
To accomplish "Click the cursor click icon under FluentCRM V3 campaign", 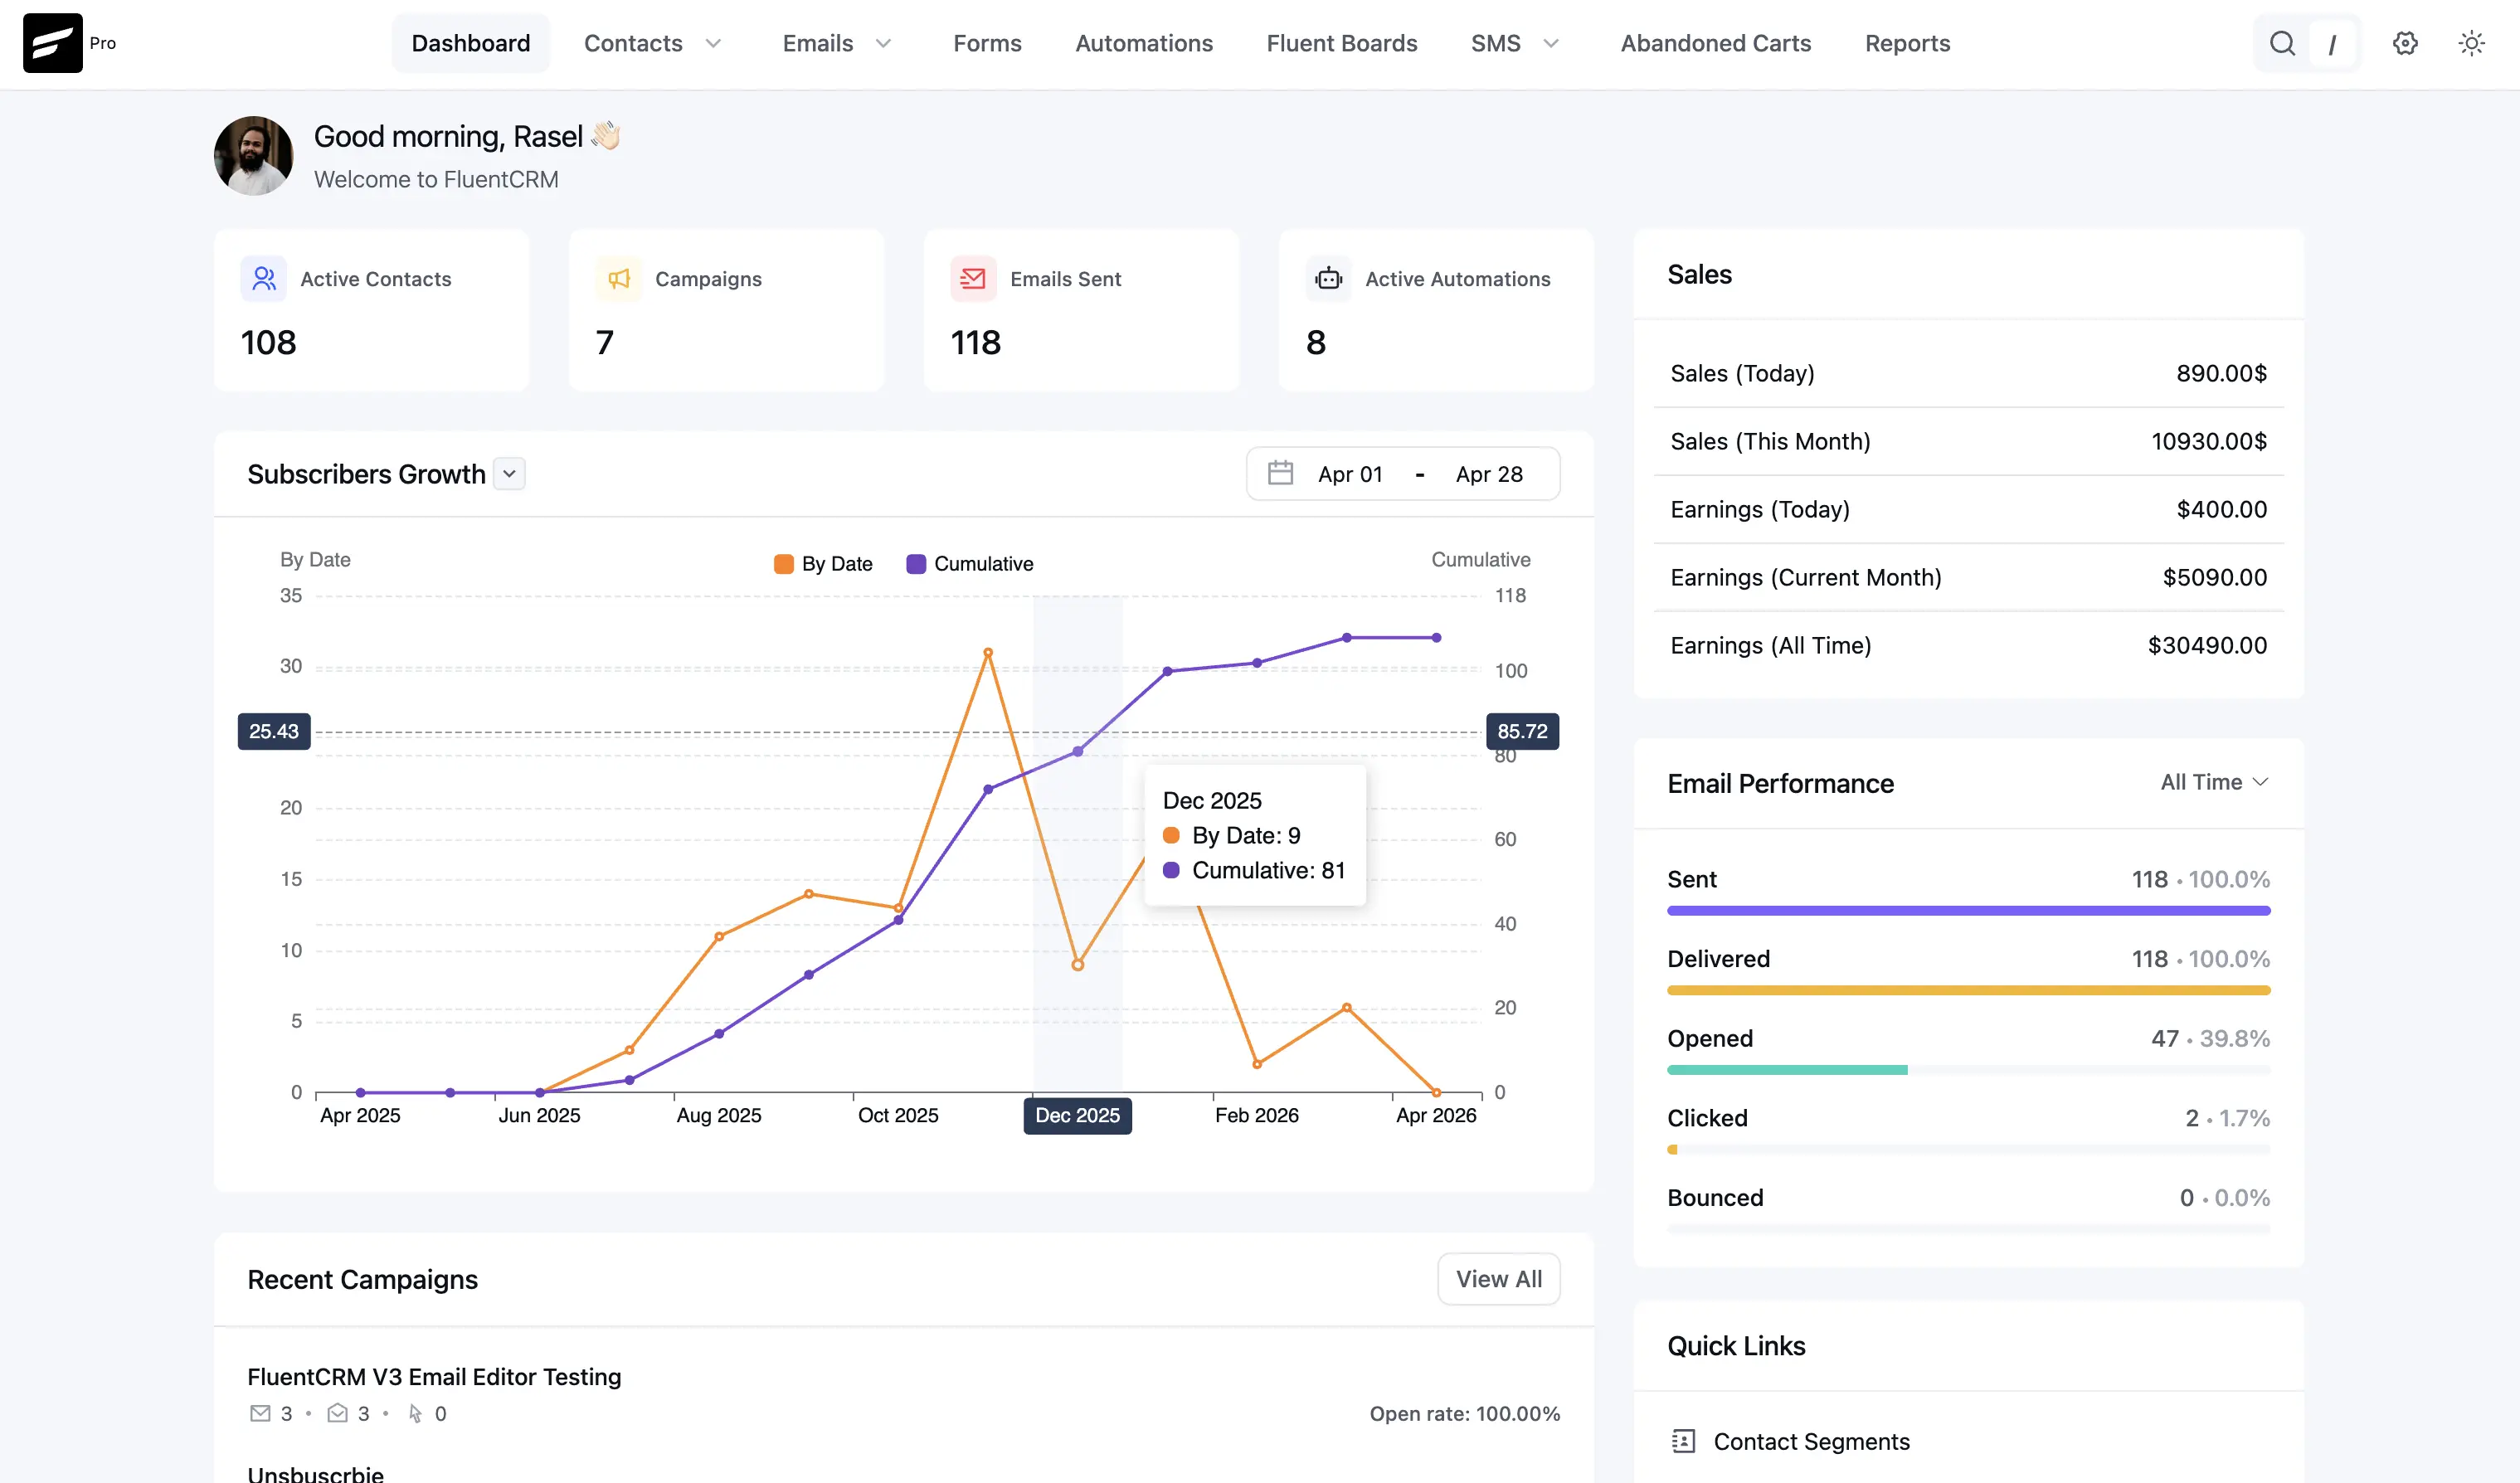I will tap(415, 1413).
